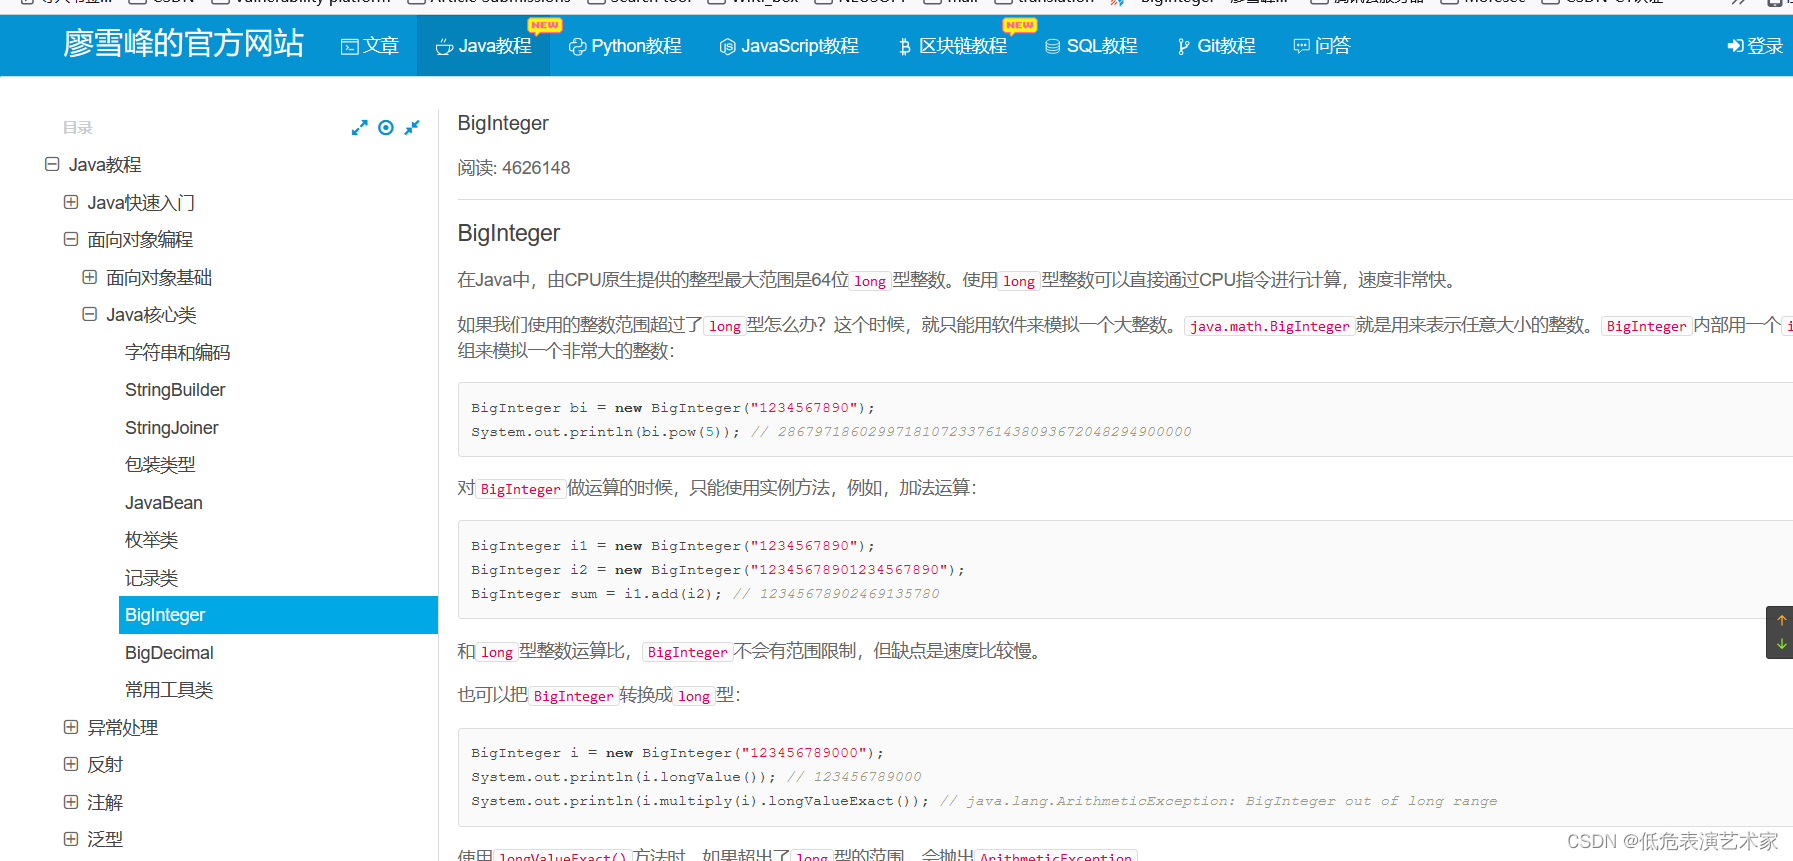Select the highlighted BigInteger chapter
The height and width of the screenshot is (861, 1793).
pyautogui.click(x=278, y=615)
